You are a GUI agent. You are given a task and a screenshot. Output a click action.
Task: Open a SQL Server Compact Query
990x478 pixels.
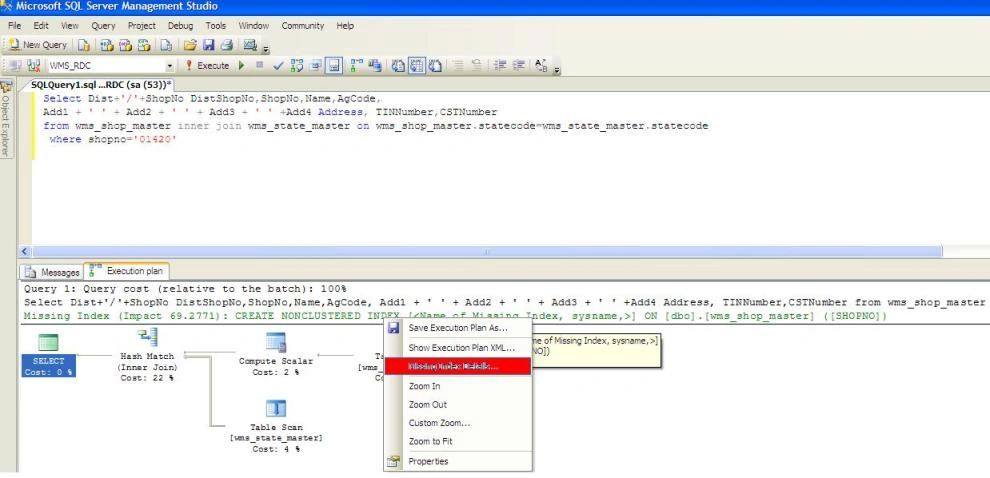(166, 45)
